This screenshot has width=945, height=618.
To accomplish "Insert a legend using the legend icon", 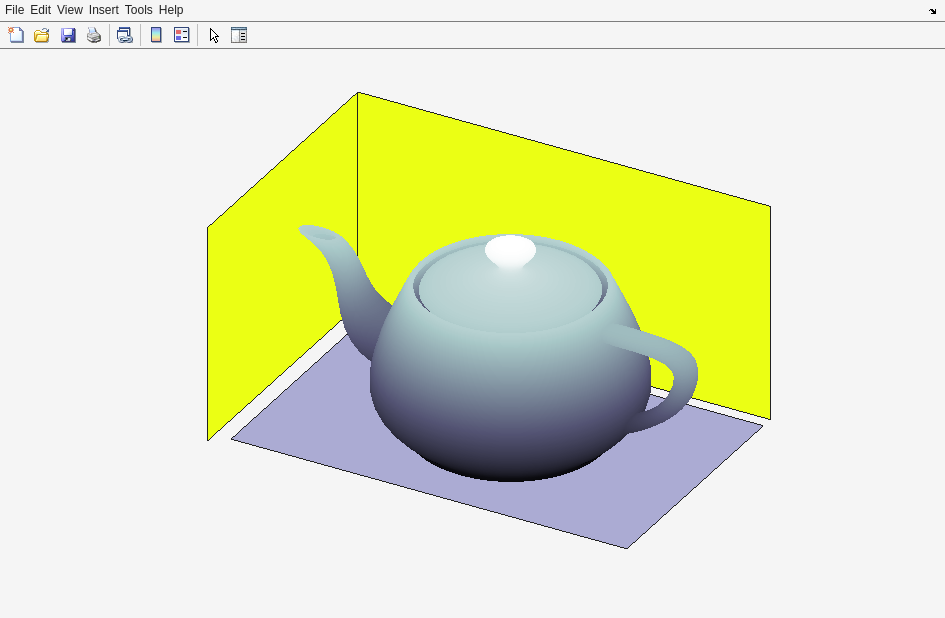I will 181,35.
